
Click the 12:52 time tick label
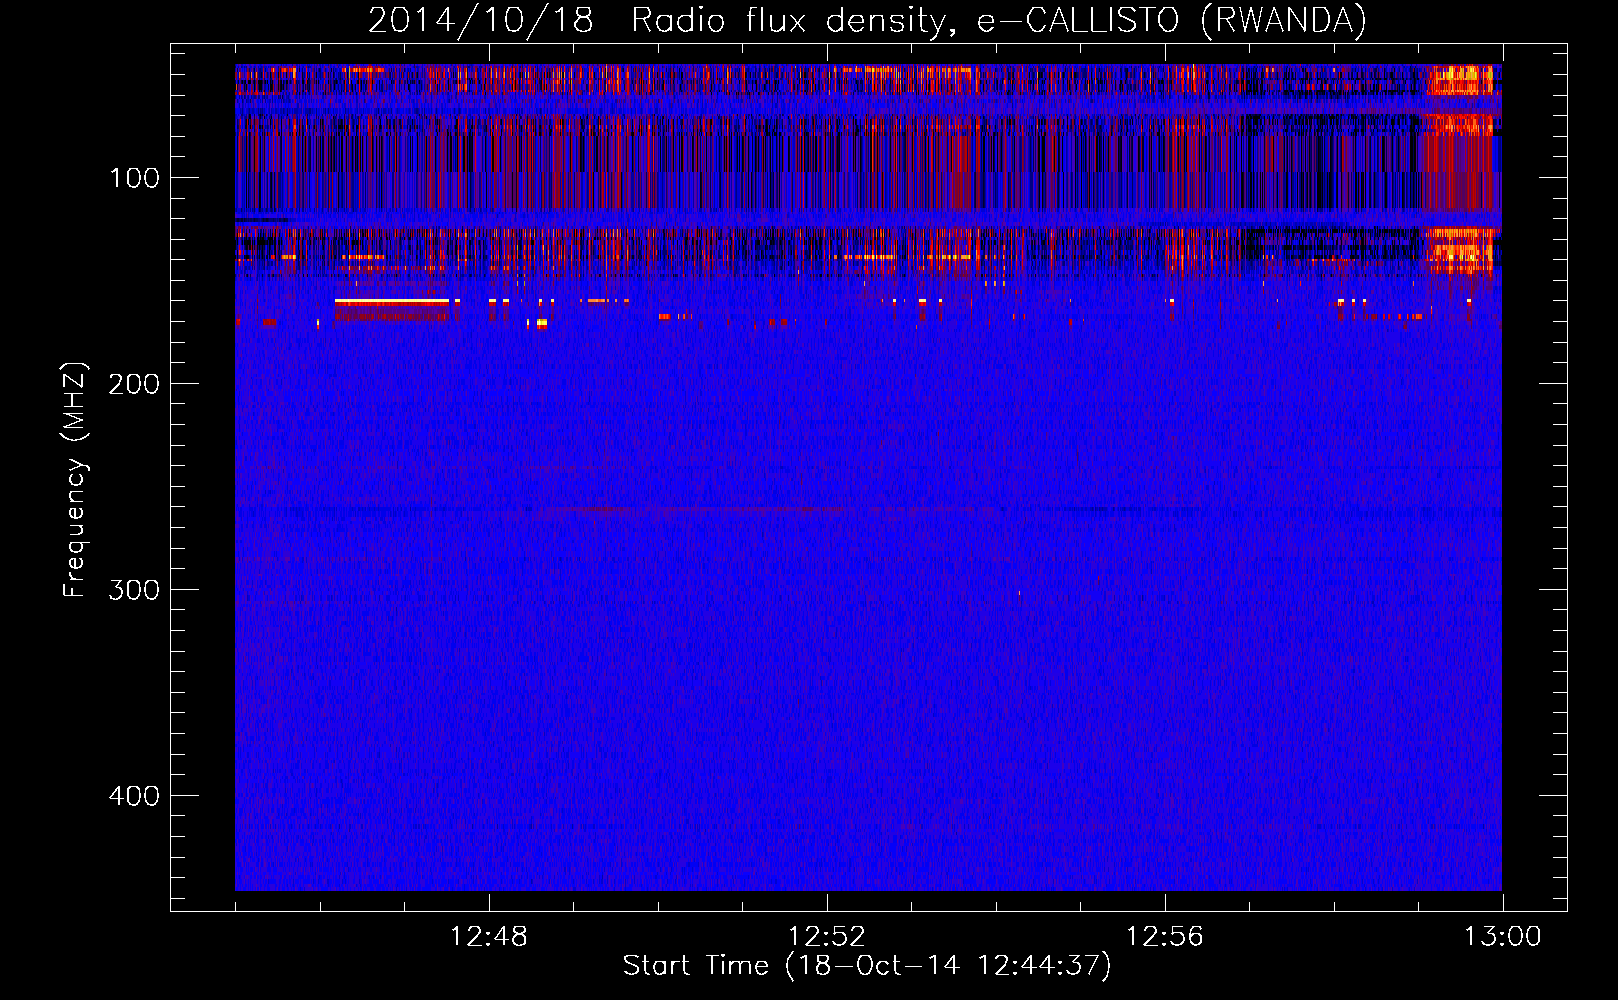point(827,937)
